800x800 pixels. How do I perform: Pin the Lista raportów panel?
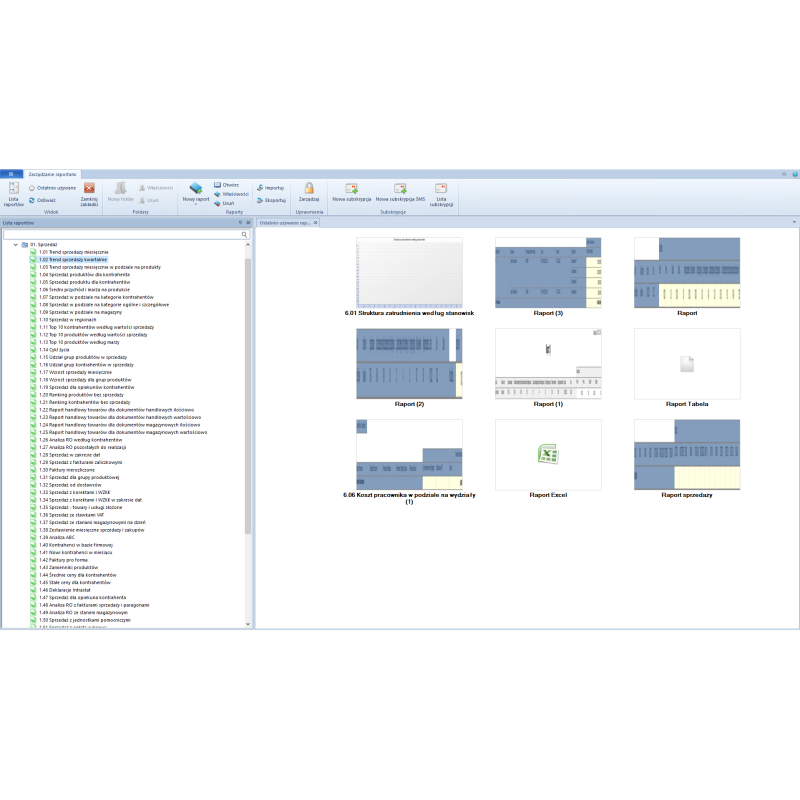(239, 222)
